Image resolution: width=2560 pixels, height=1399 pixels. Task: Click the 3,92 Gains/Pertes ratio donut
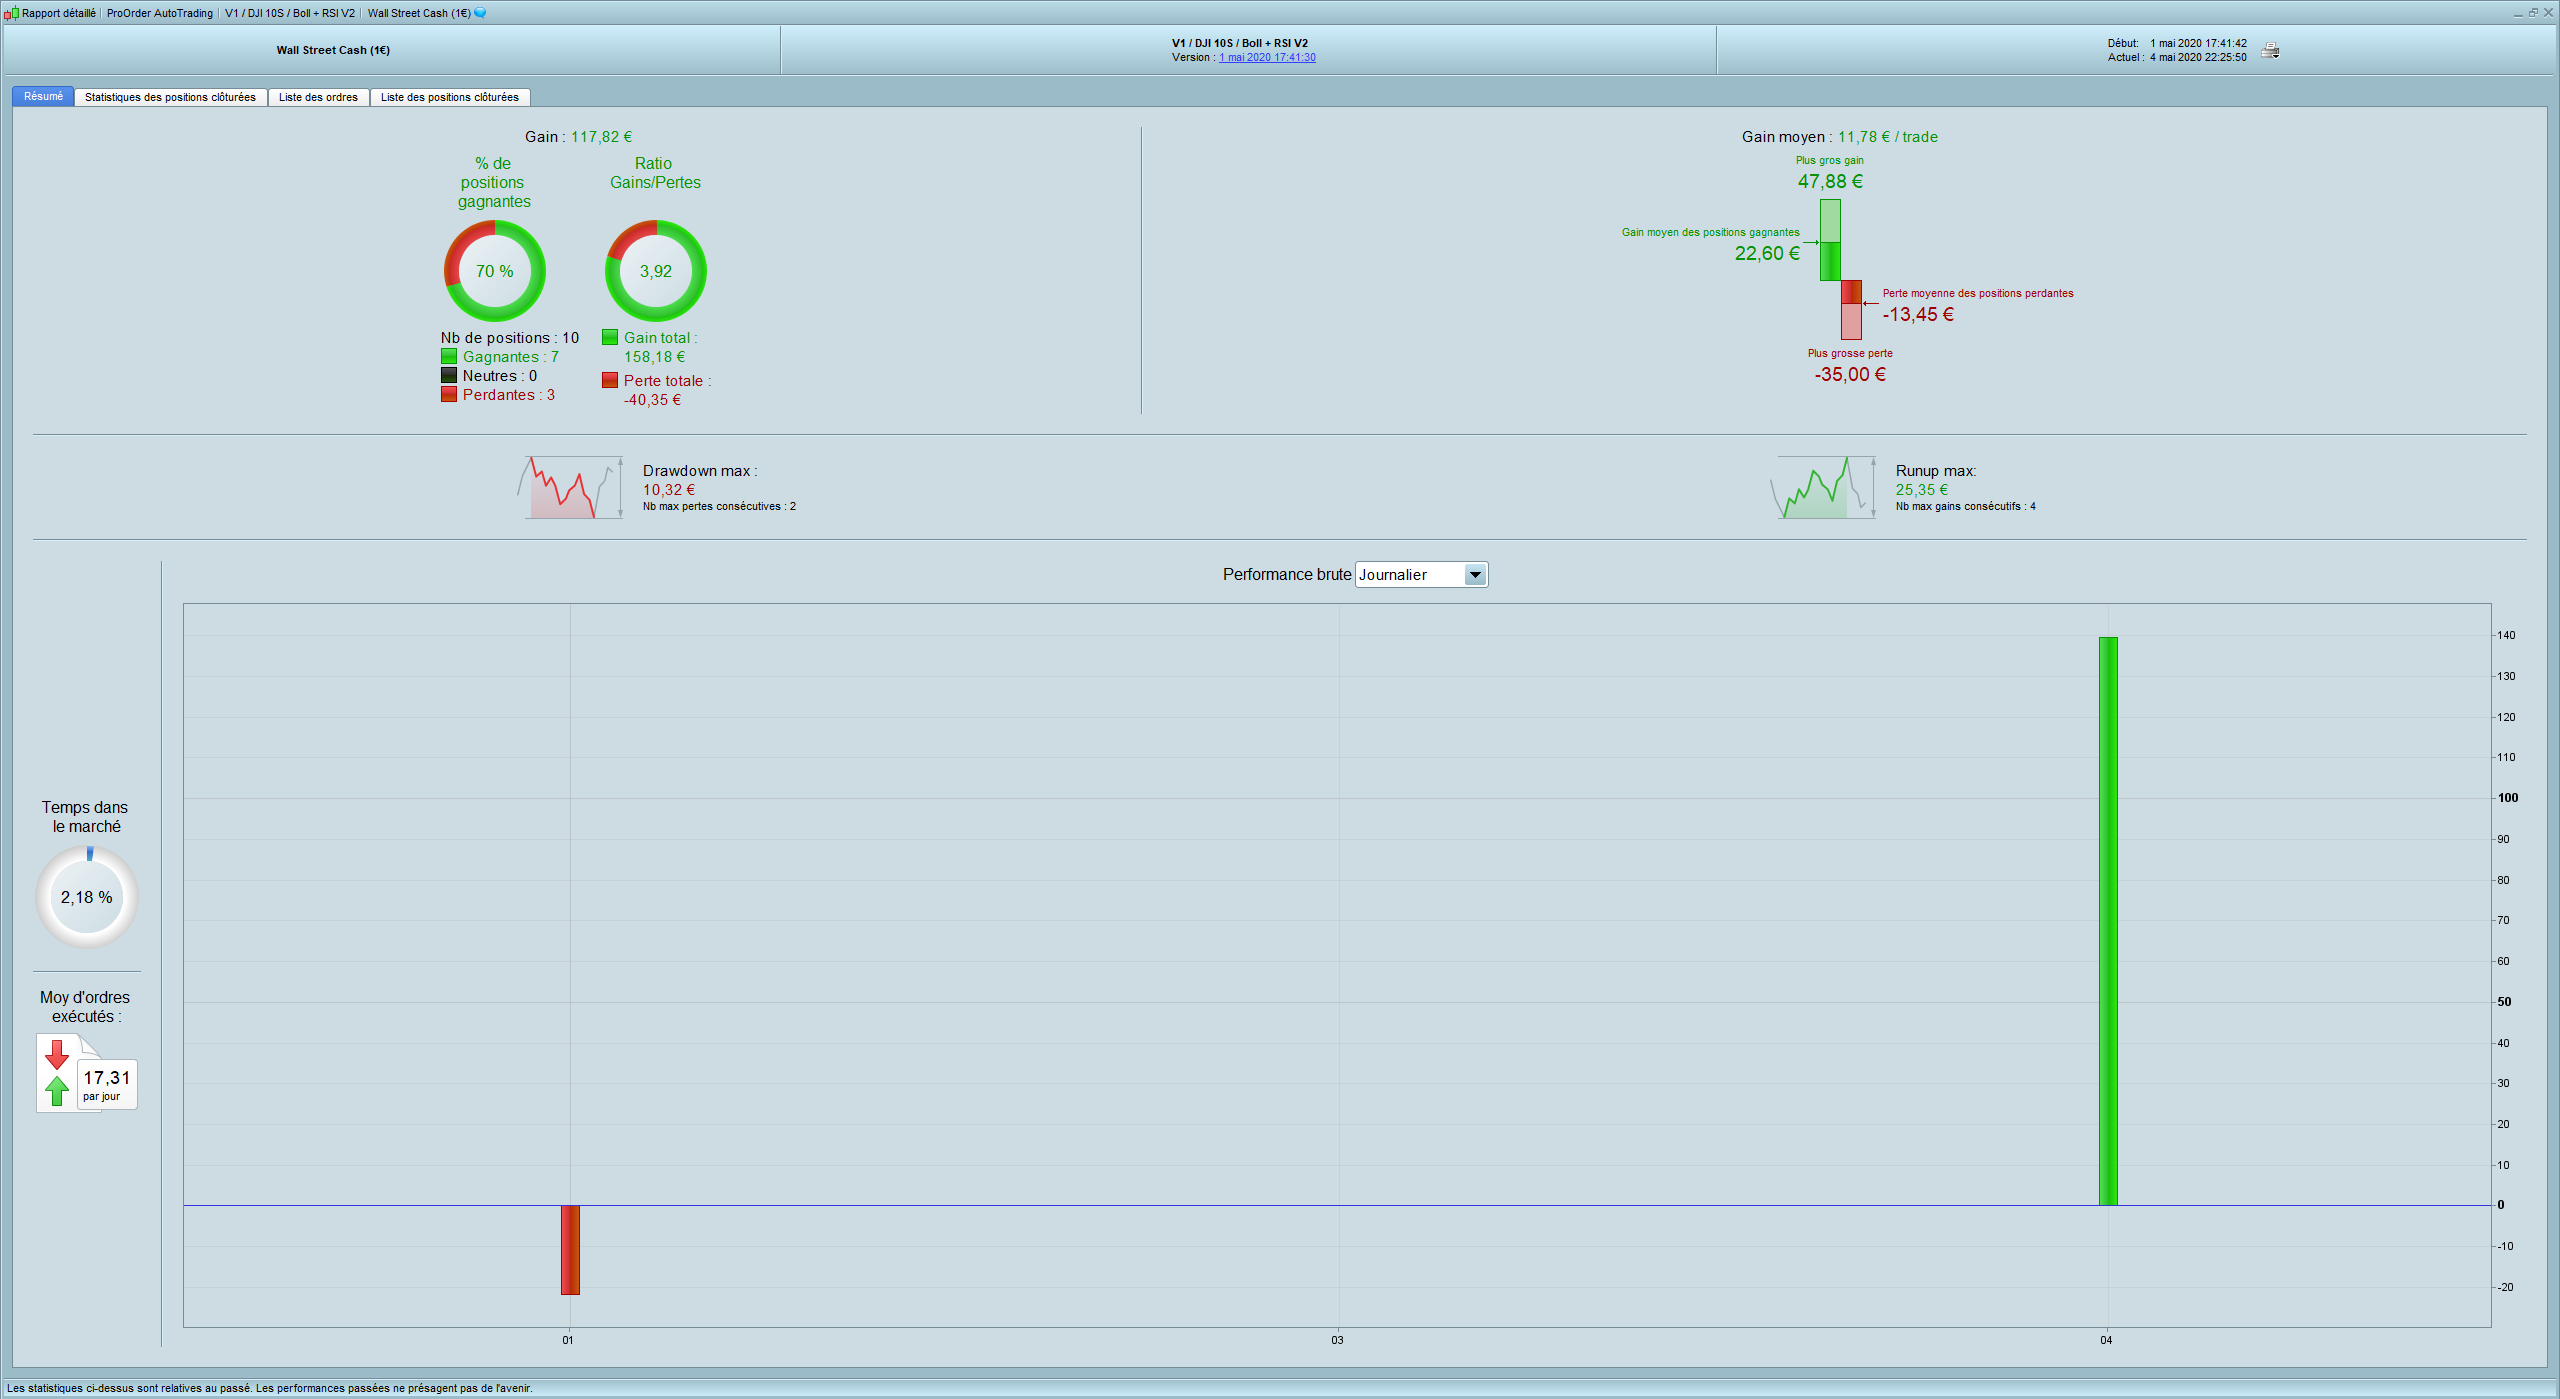655,271
